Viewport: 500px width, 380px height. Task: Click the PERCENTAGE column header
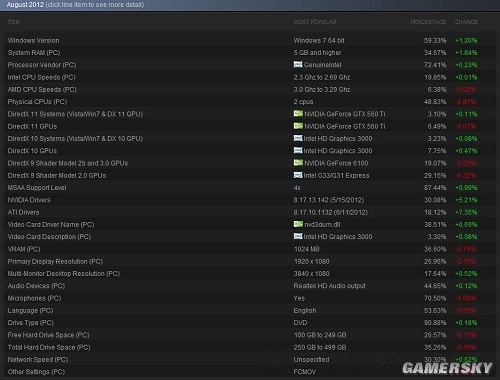click(x=428, y=22)
